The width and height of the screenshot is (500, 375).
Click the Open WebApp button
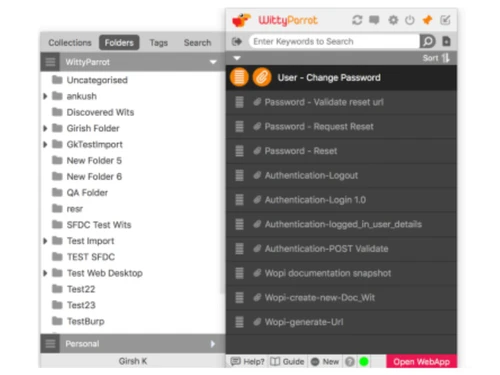pyautogui.click(x=422, y=361)
